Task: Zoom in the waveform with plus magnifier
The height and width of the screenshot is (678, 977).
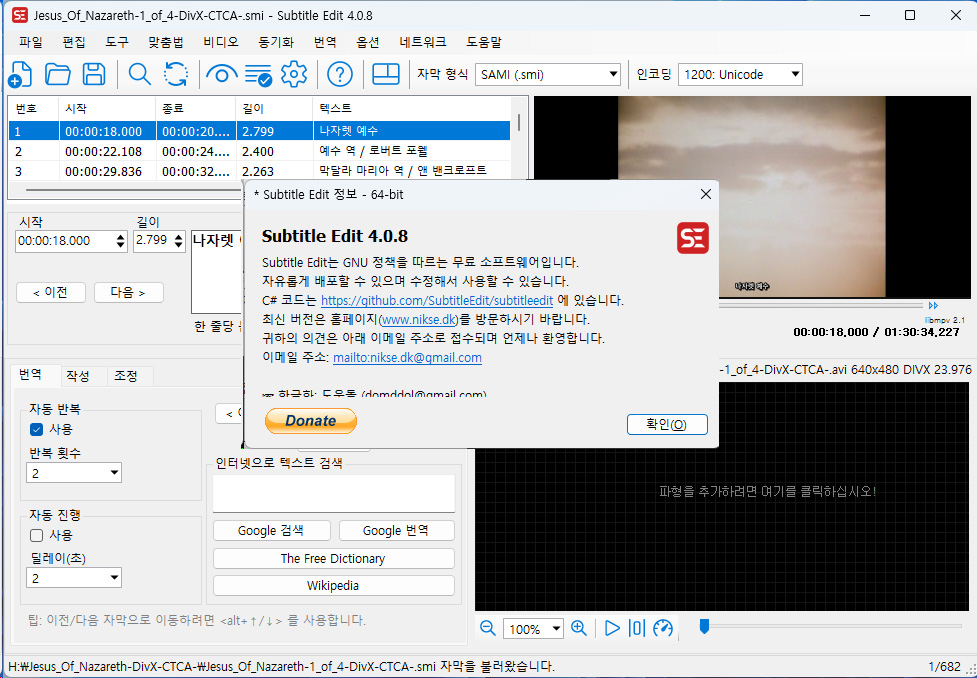Action: 579,628
